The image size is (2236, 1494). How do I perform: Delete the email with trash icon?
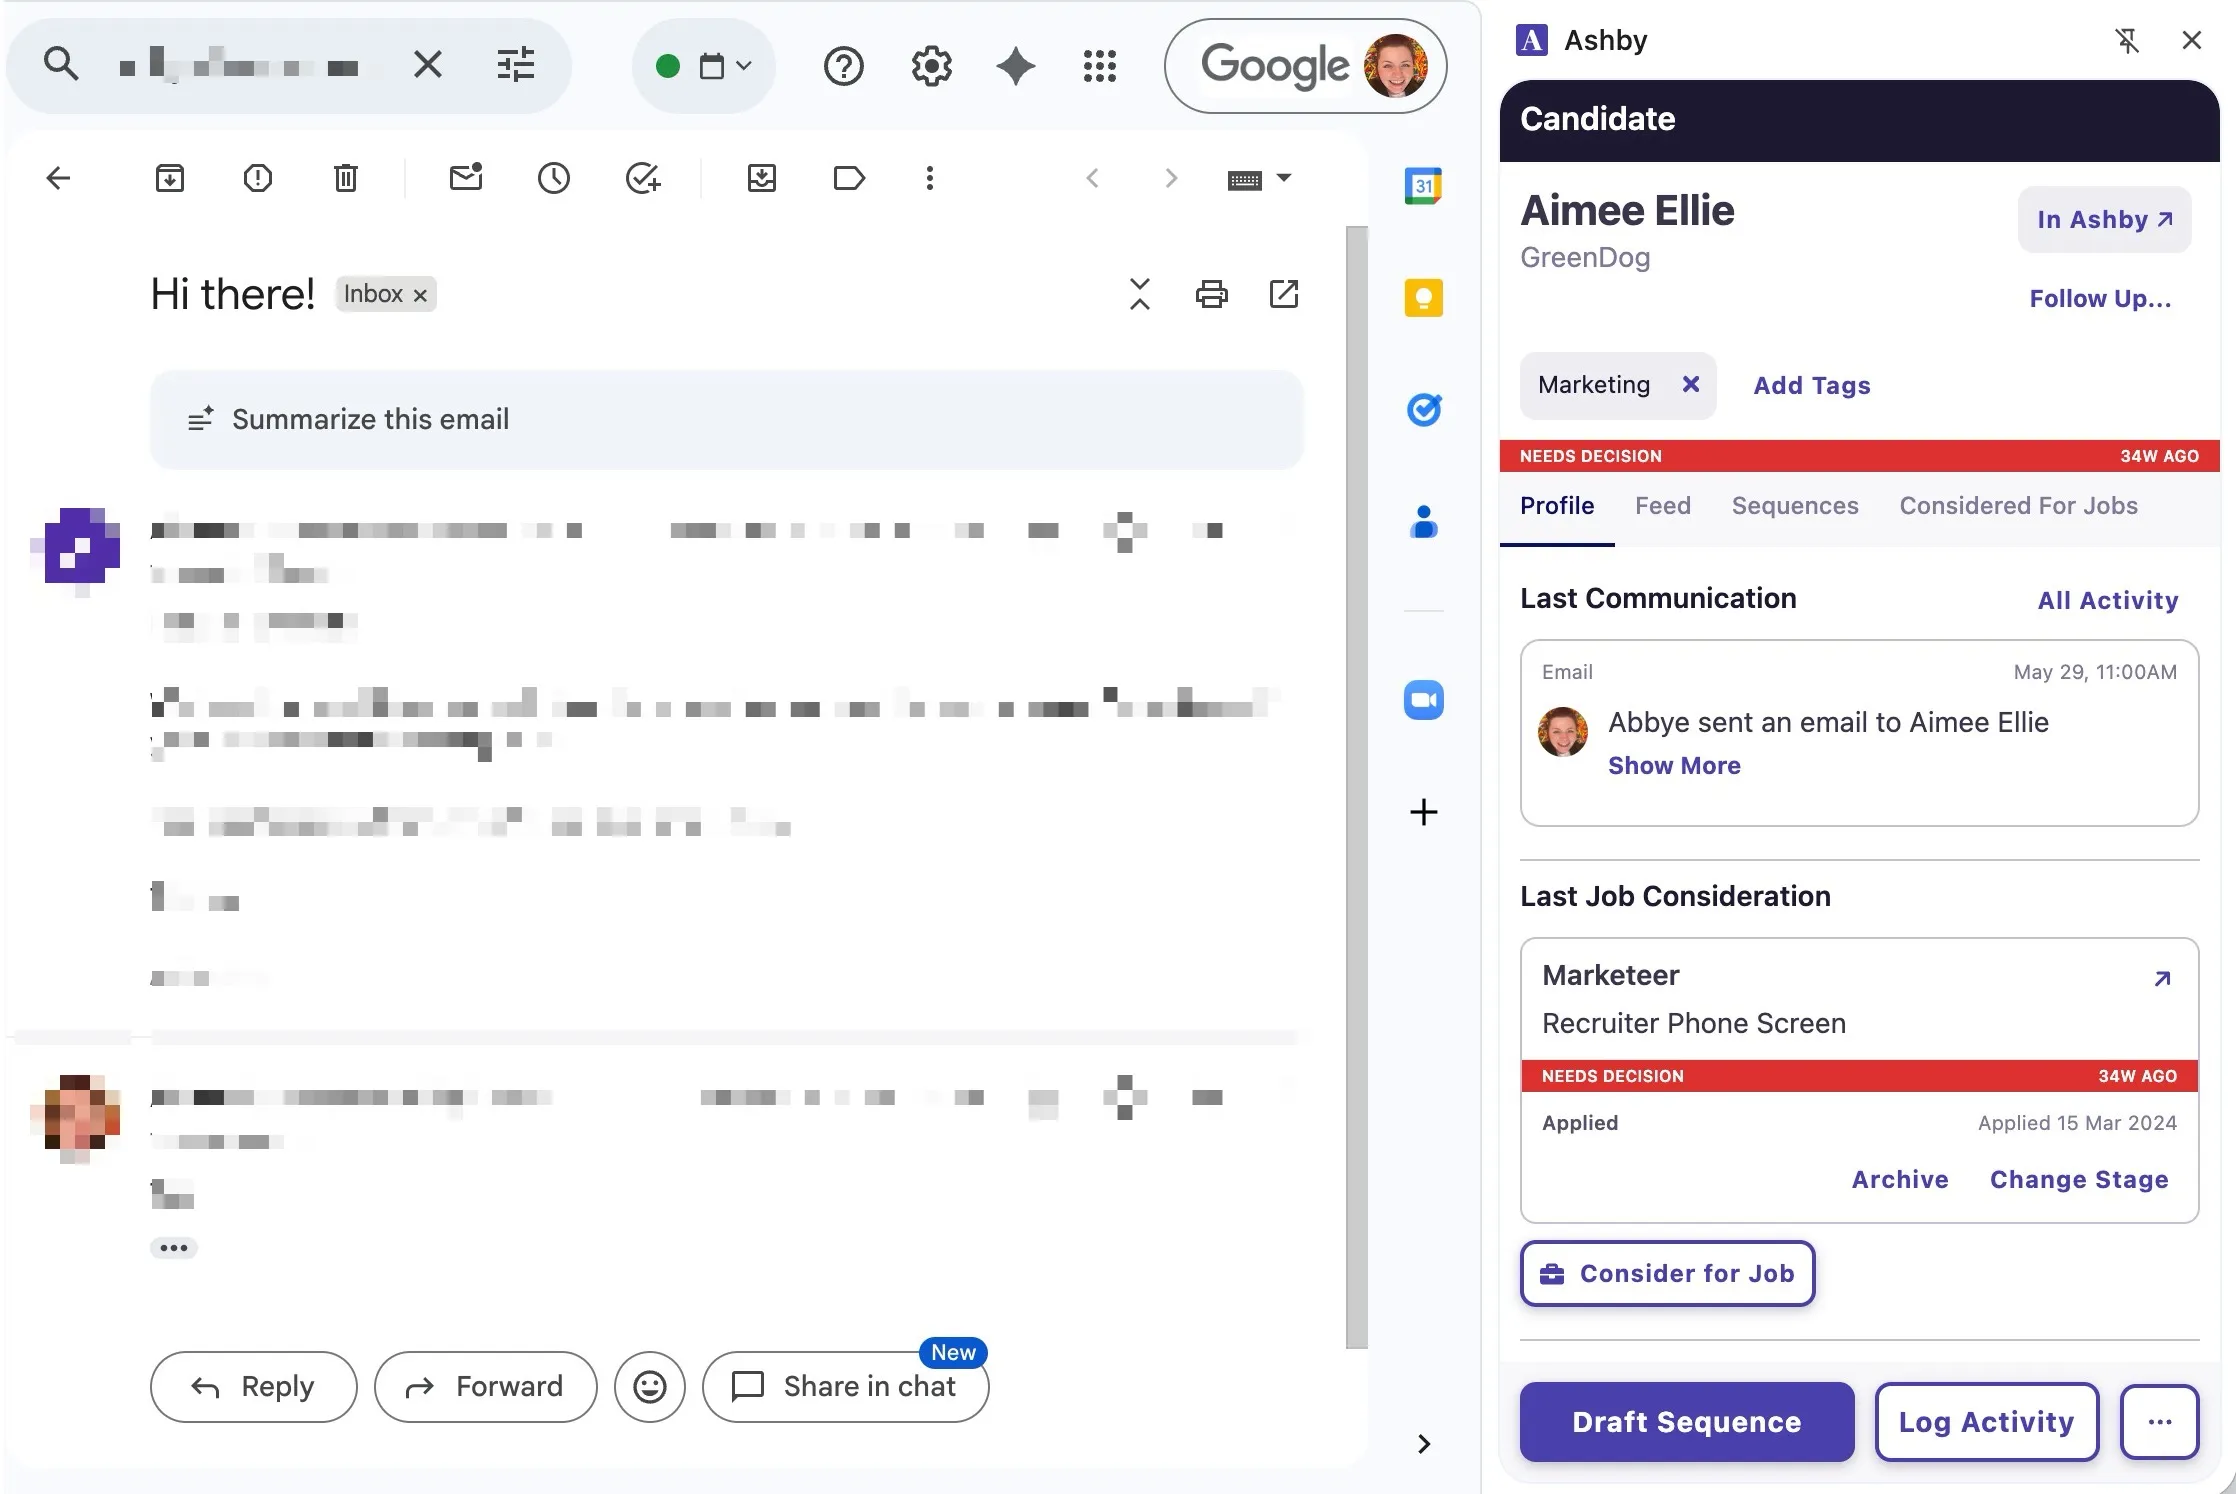(346, 178)
